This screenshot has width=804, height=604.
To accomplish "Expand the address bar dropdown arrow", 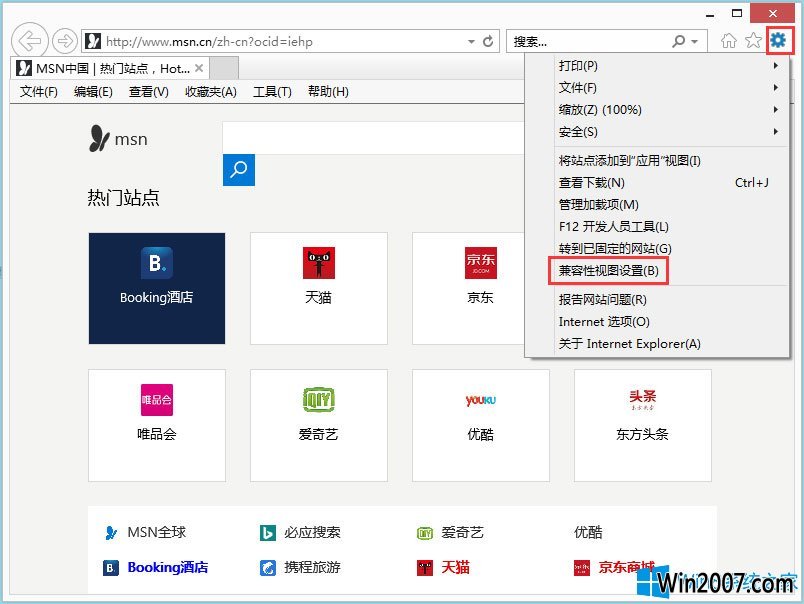I will [x=471, y=42].
